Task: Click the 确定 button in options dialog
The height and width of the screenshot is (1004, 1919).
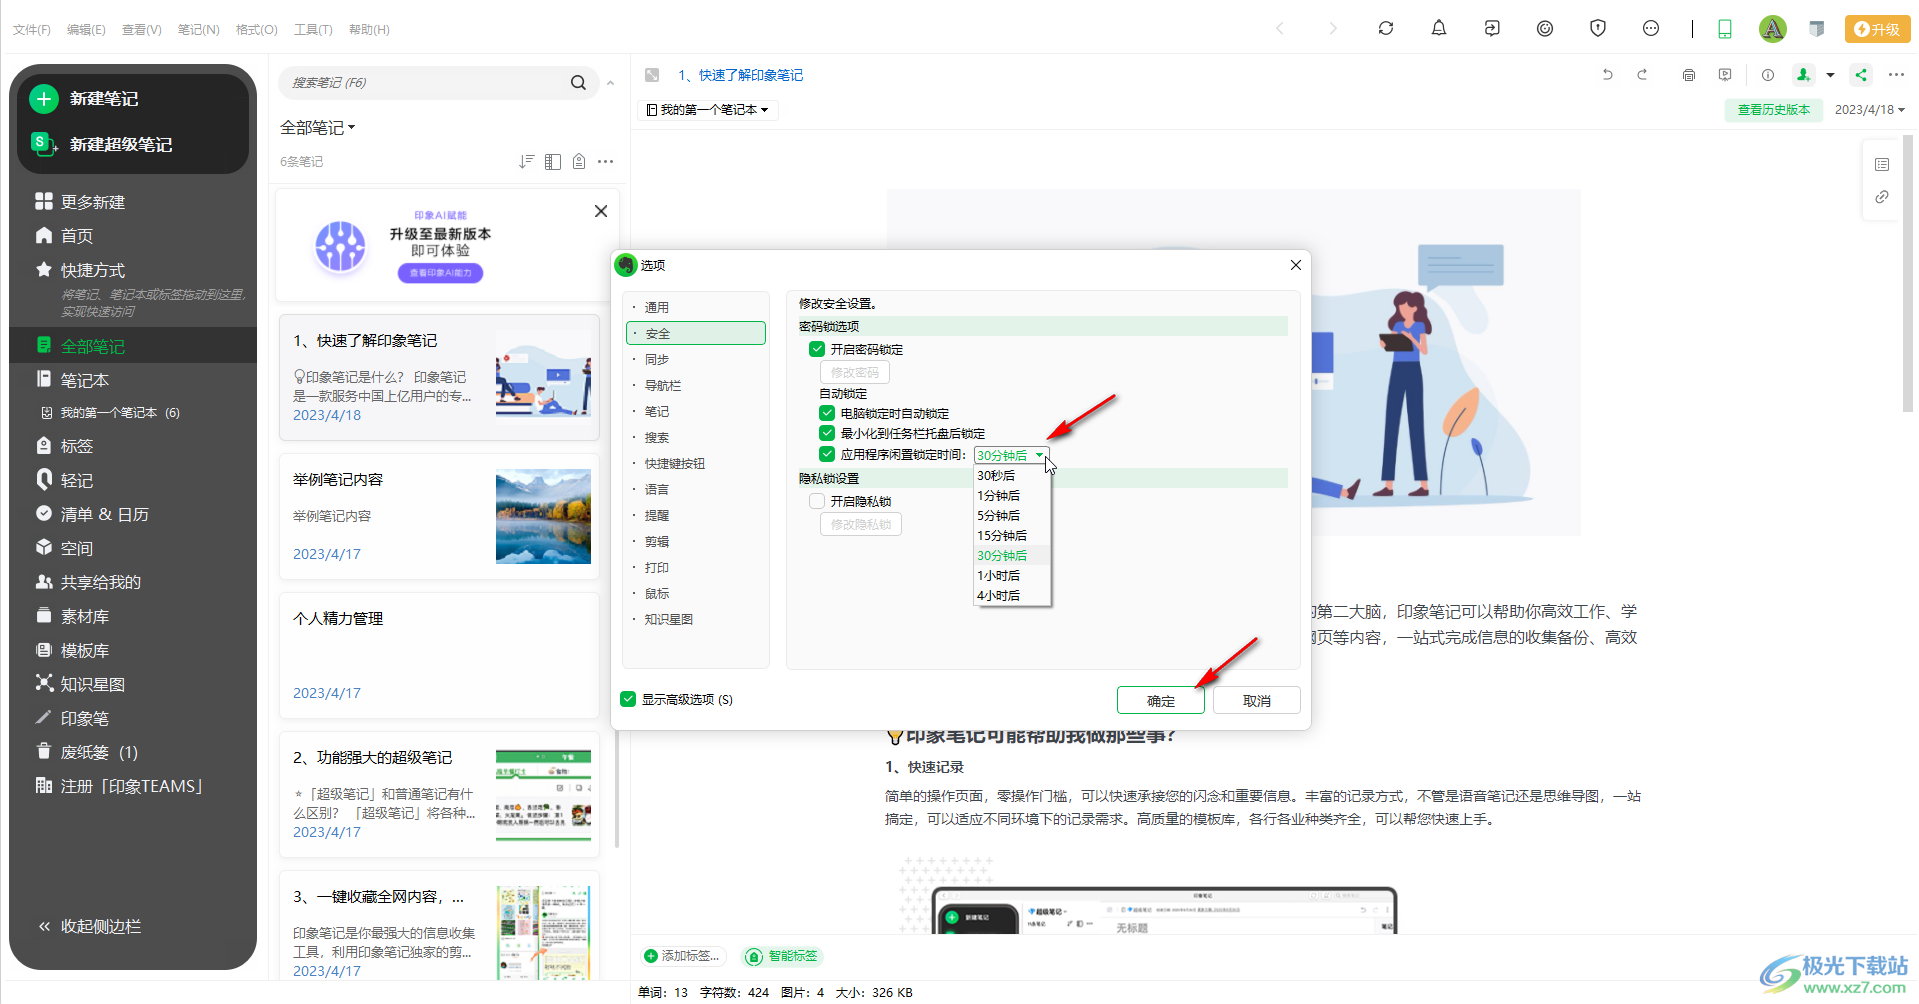Action: (1161, 701)
